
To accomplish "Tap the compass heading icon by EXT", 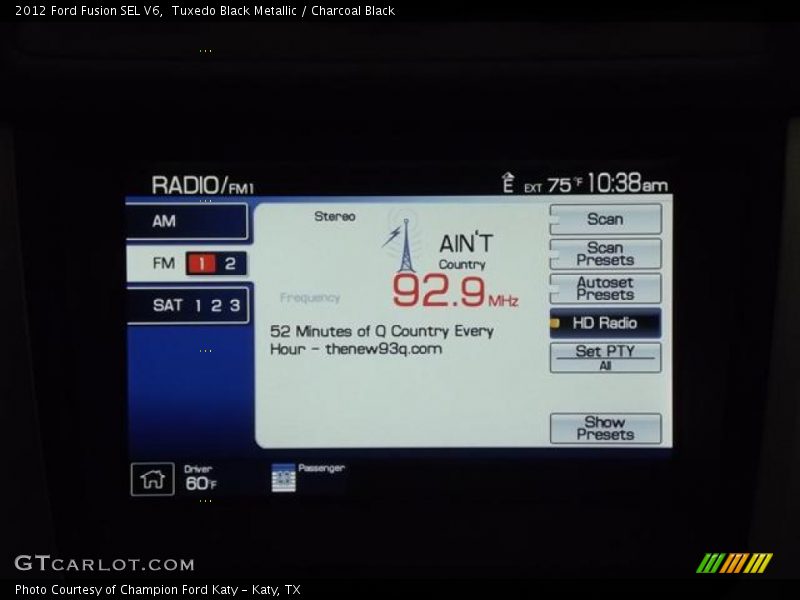I will point(508,183).
